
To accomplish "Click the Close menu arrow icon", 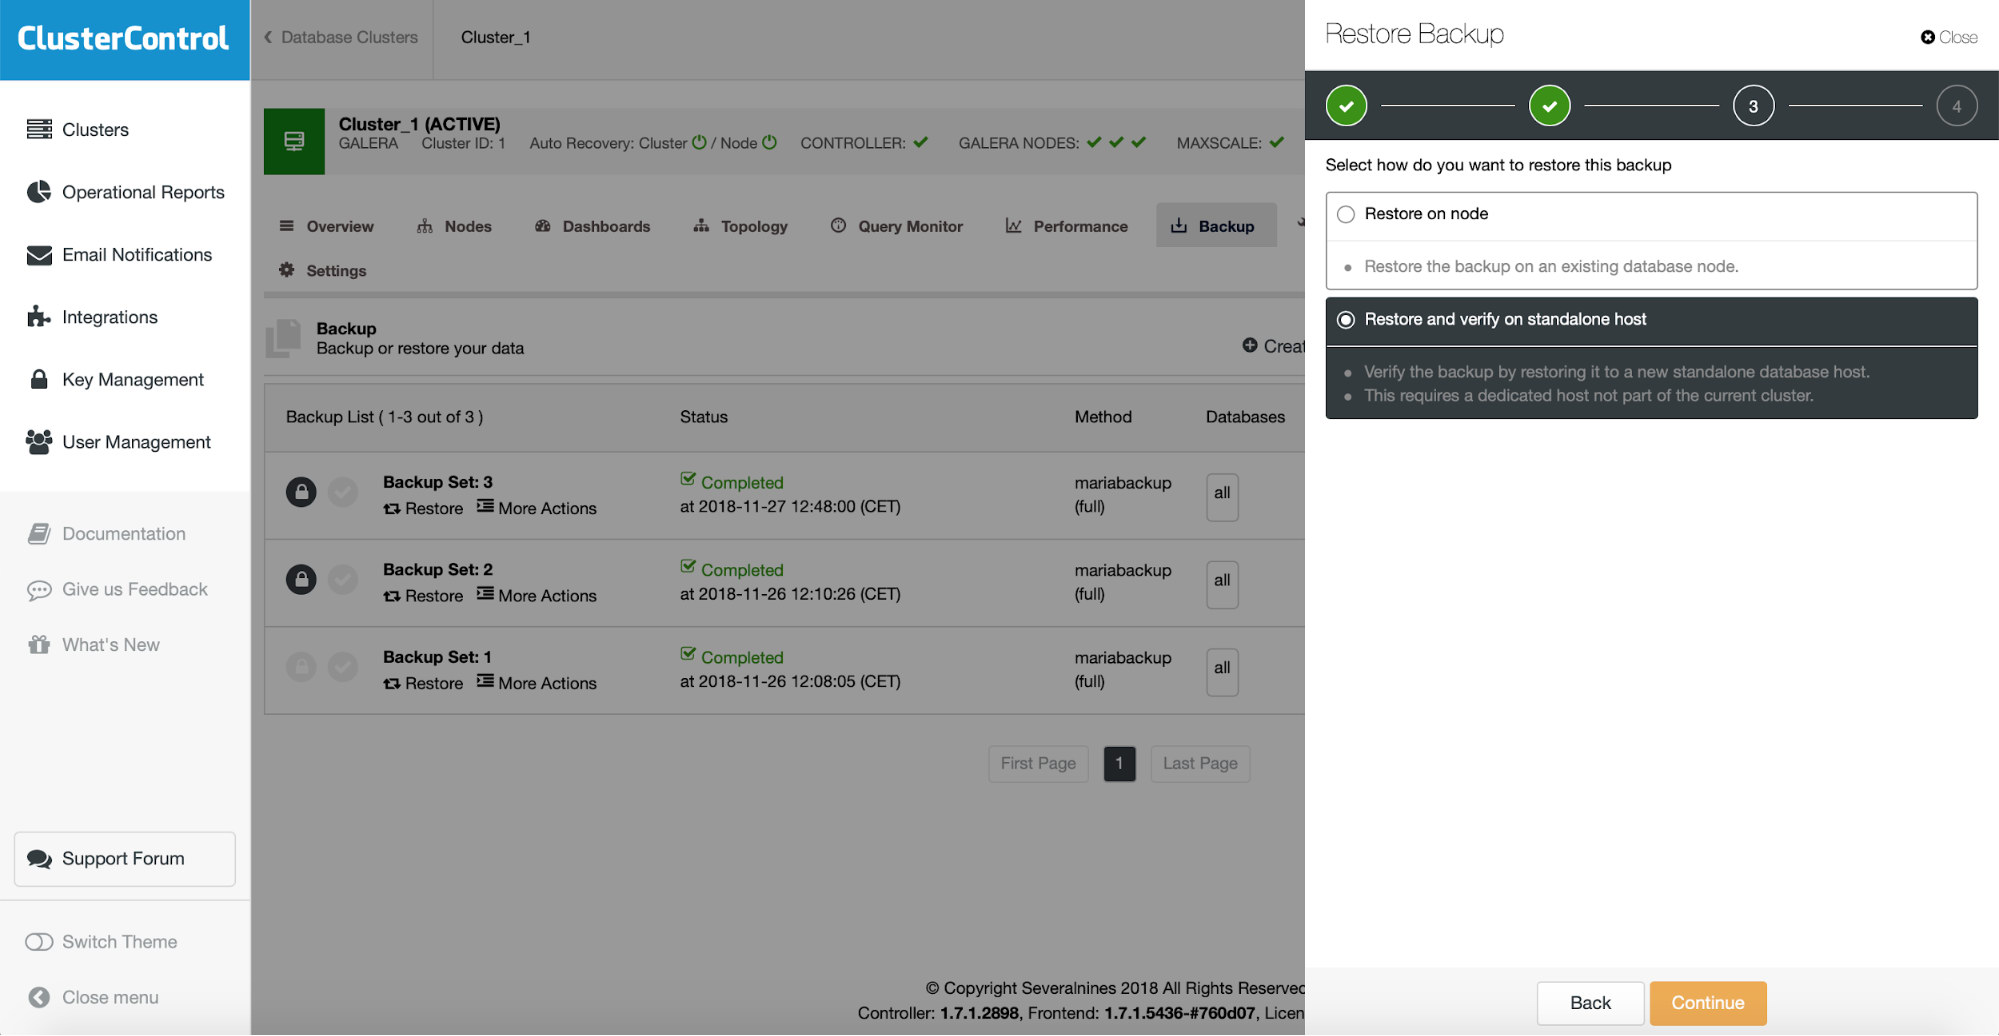I will click(x=39, y=997).
